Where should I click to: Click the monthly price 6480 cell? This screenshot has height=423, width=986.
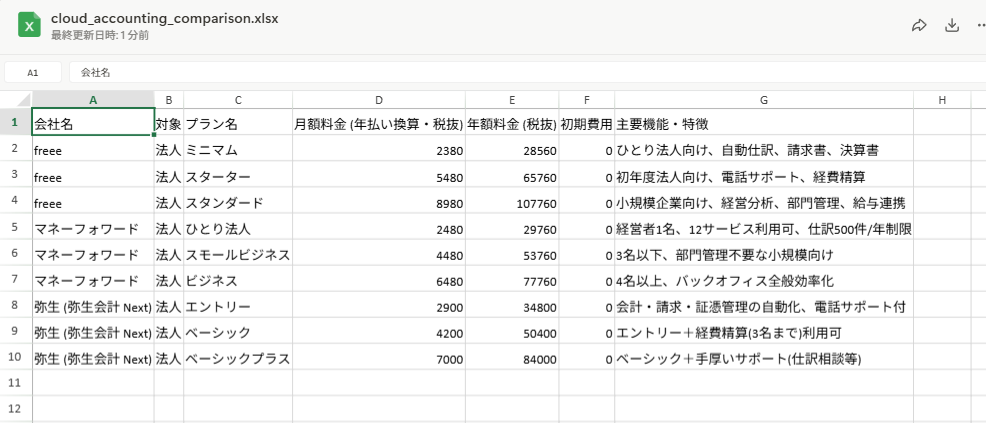point(379,279)
